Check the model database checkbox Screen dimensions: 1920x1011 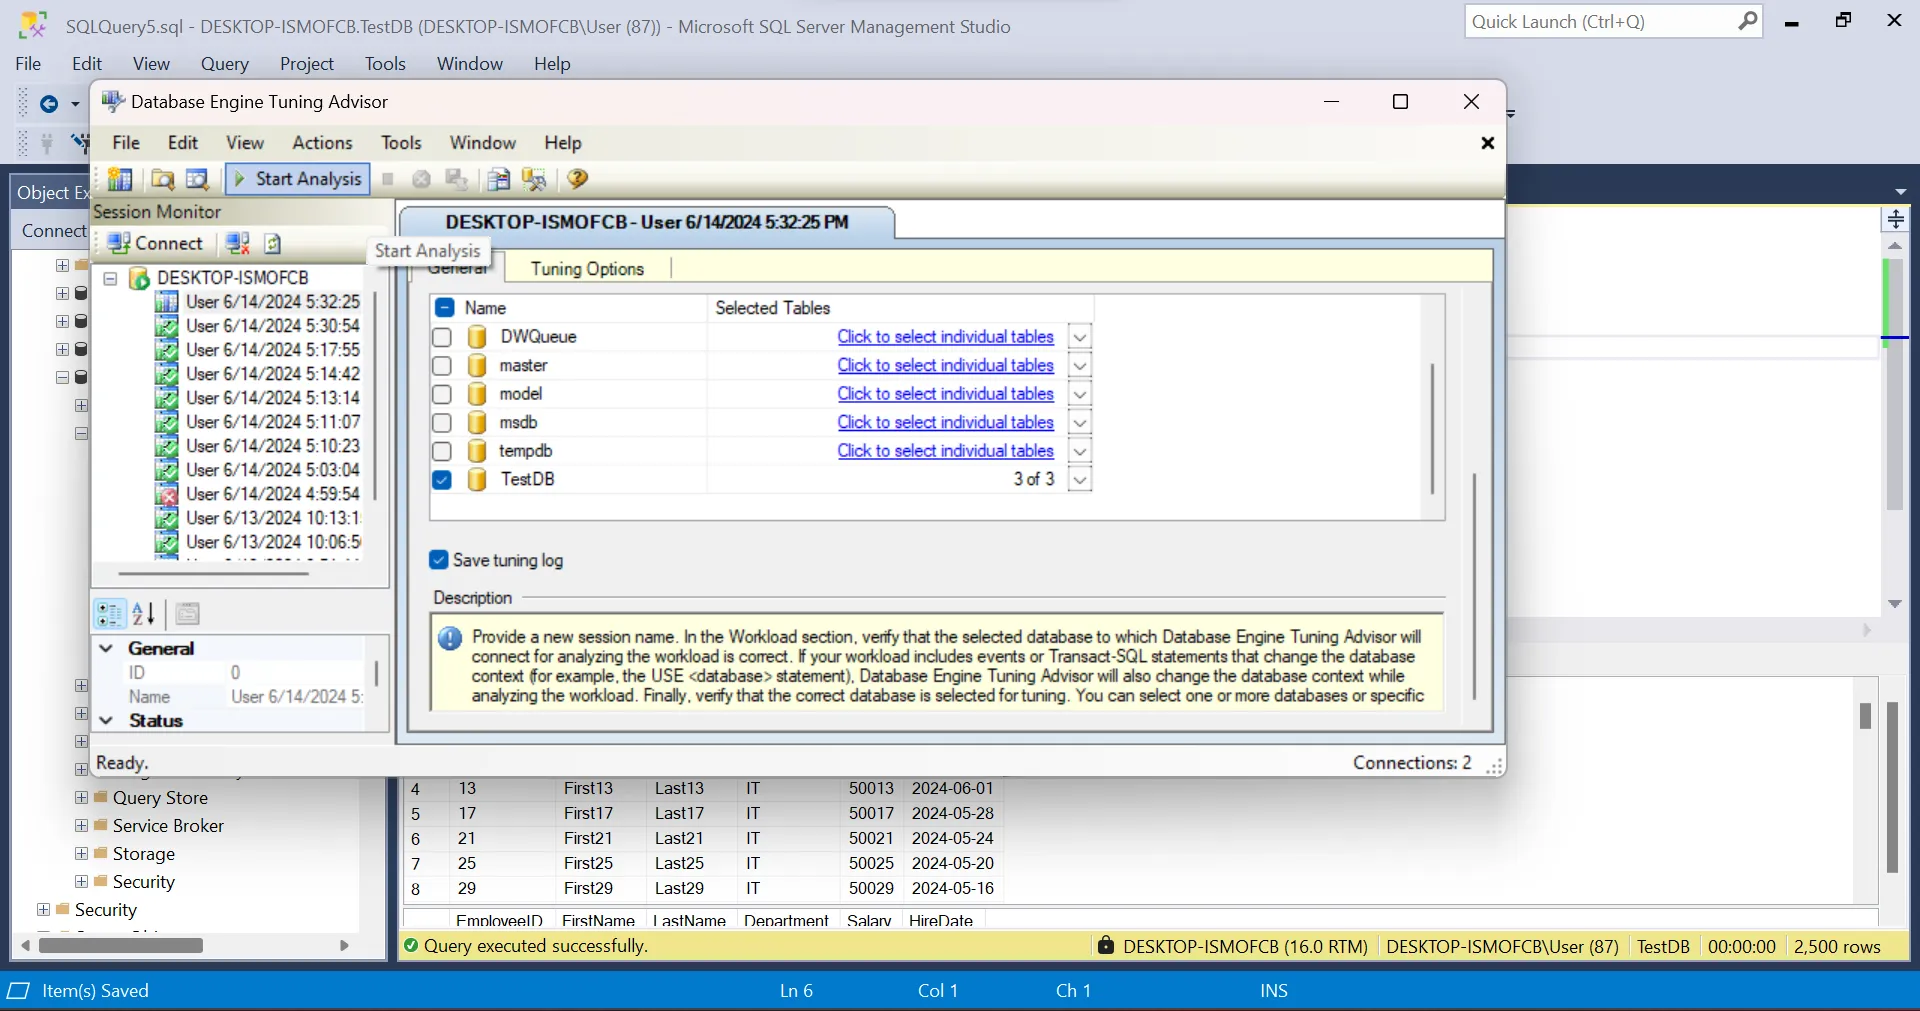coord(442,394)
